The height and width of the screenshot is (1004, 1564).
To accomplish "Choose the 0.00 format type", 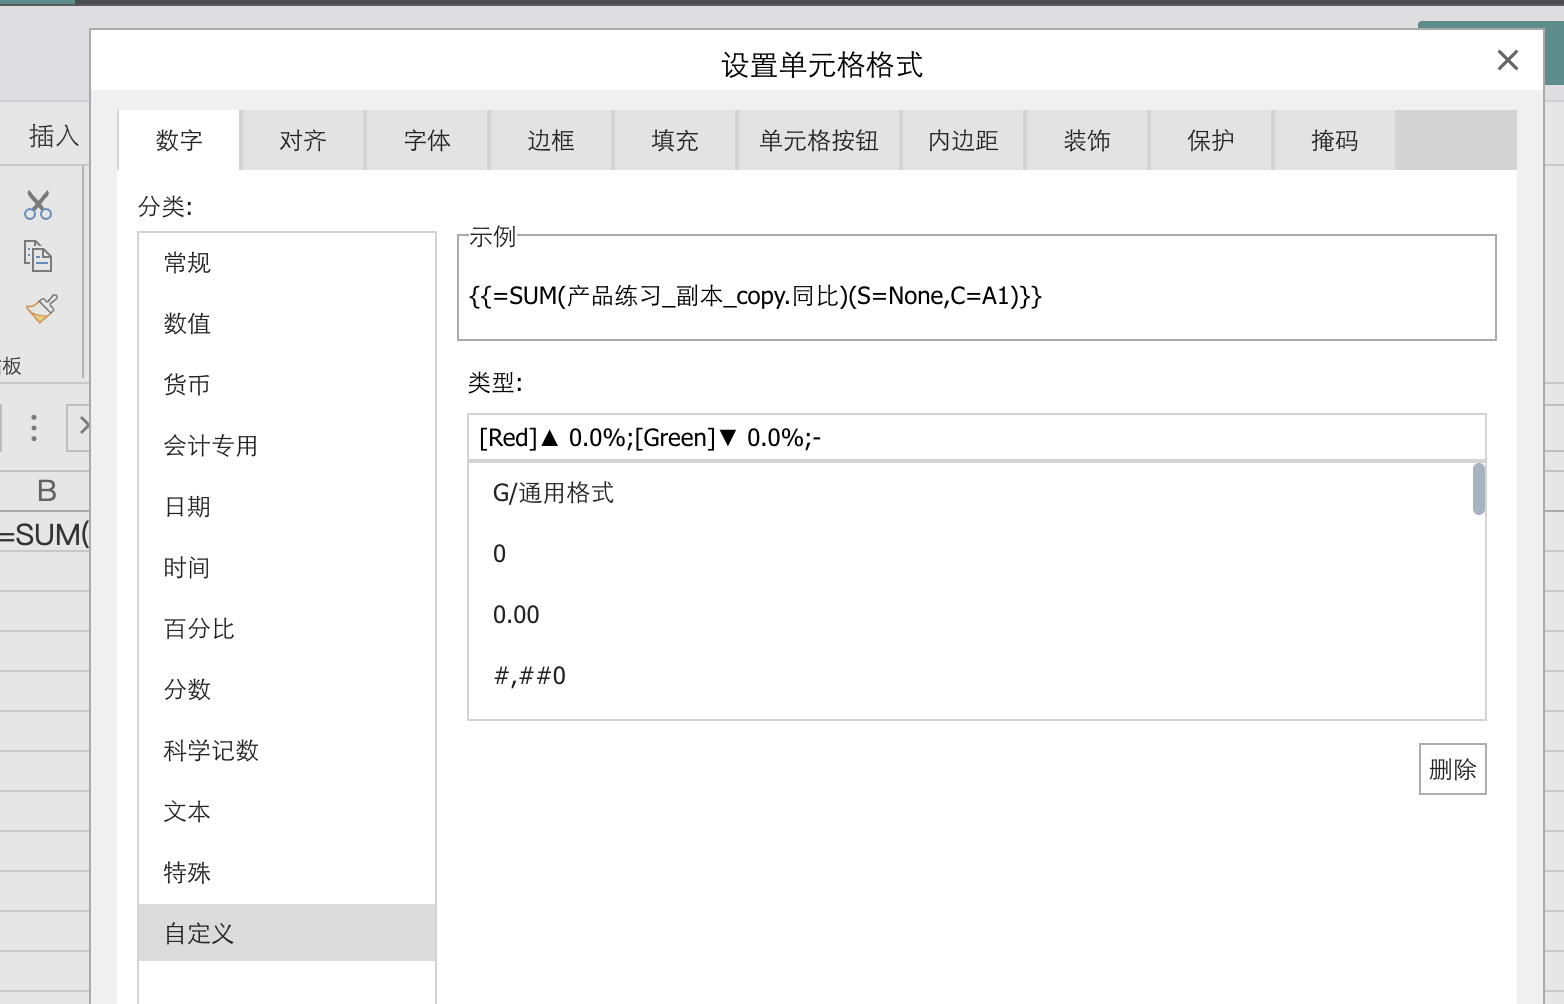I will (516, 614).
